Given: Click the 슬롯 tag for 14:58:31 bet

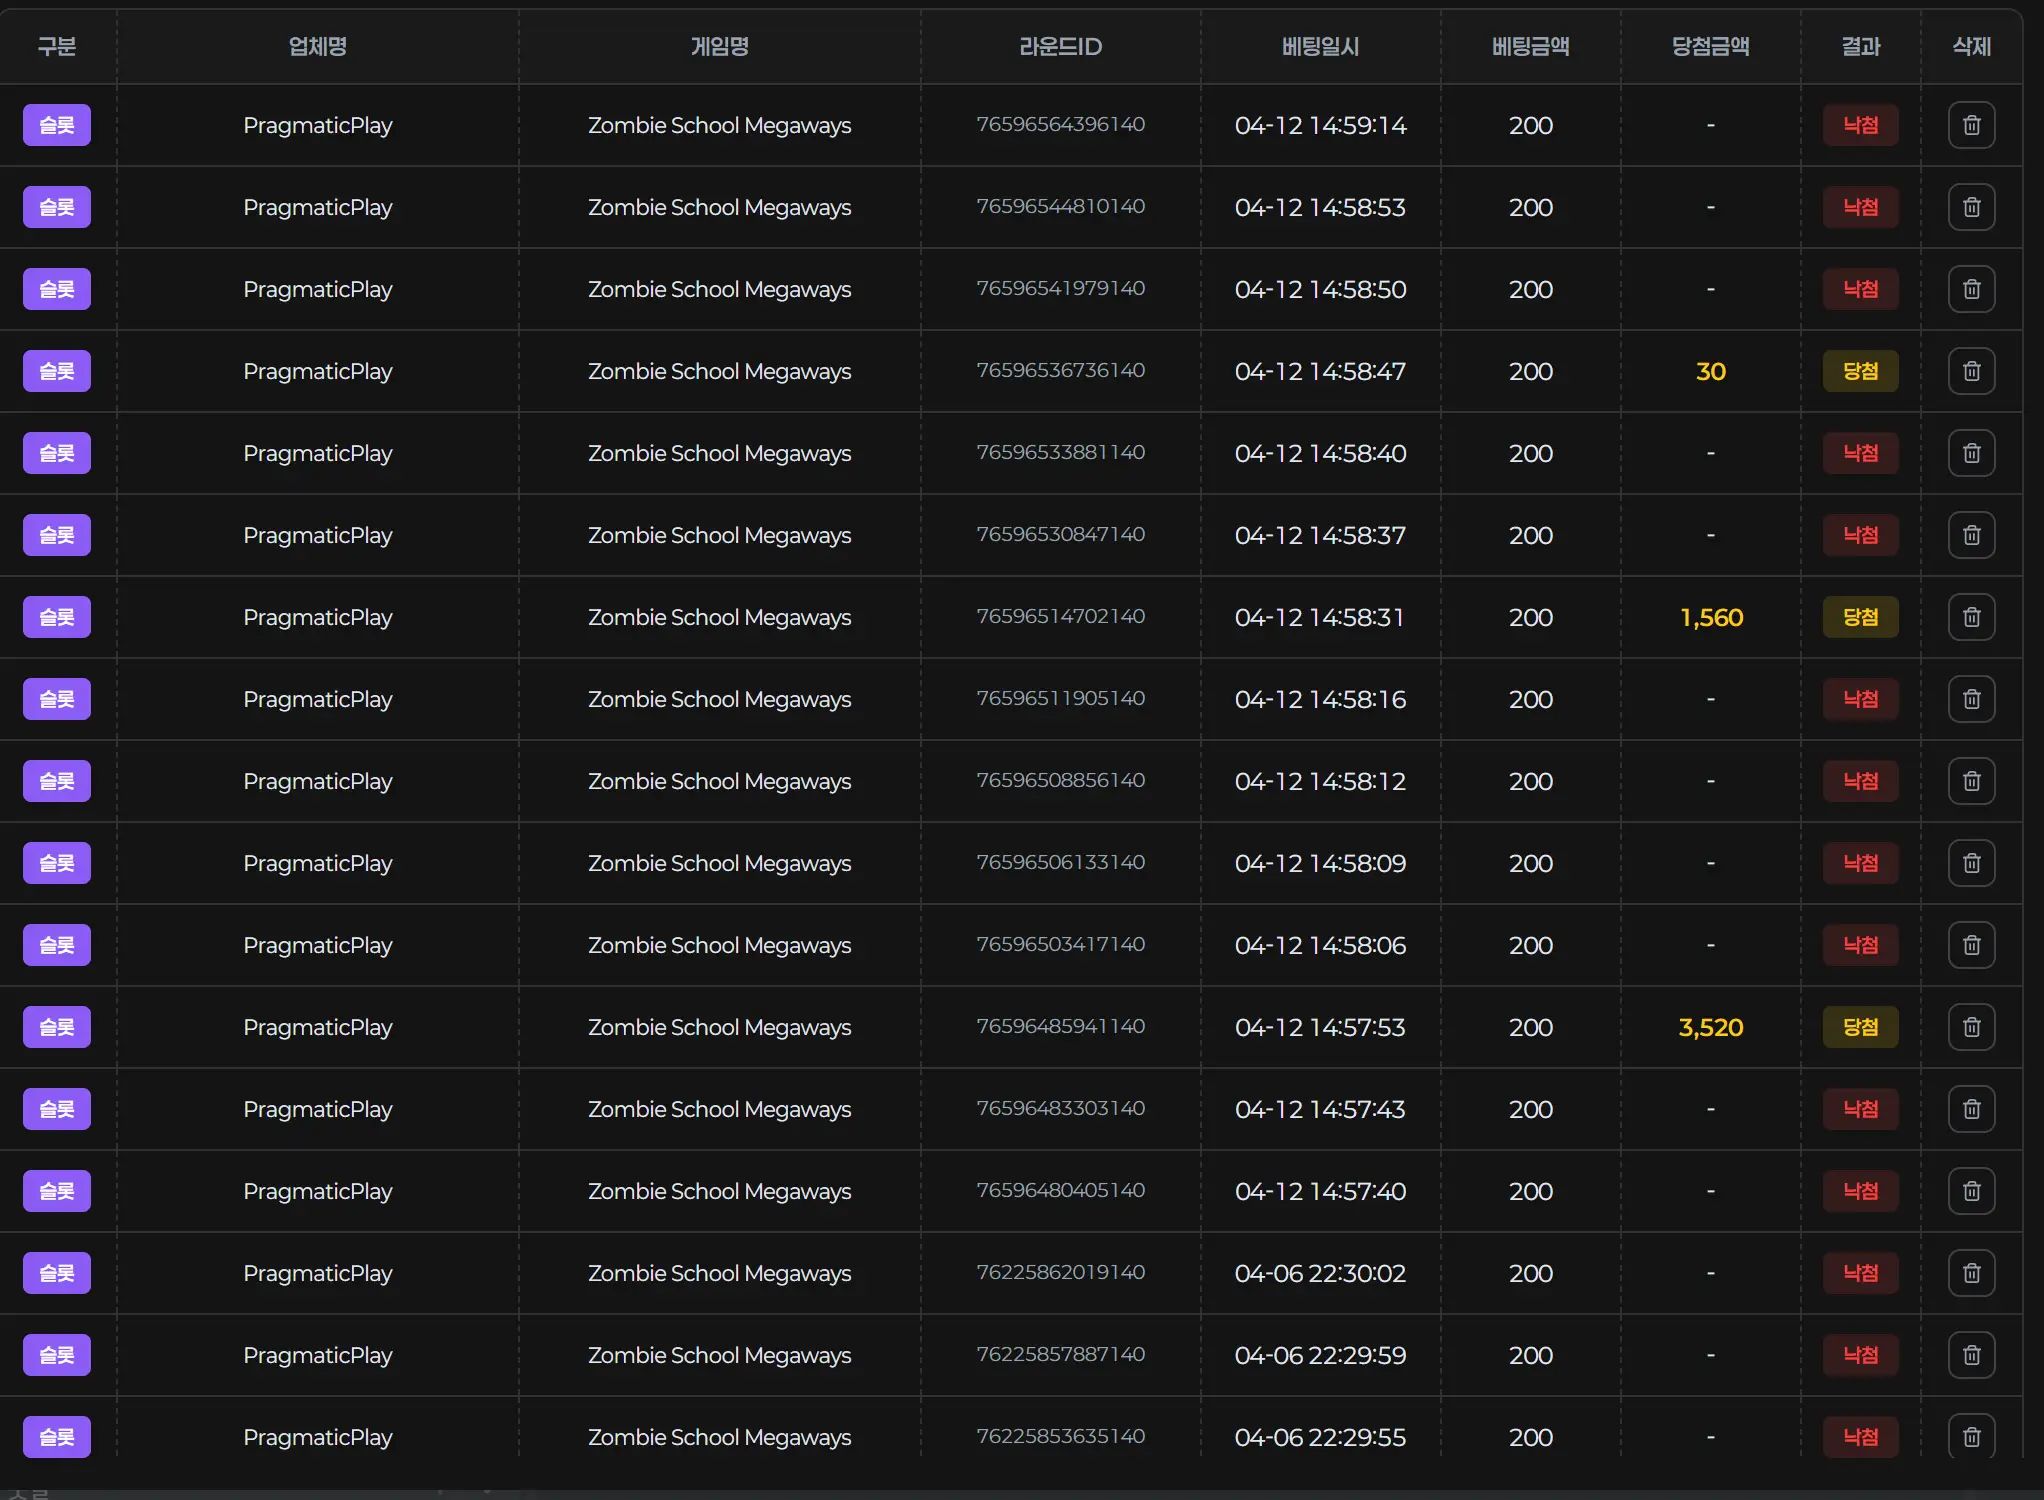Looking at the screenshot, I should 57,617.
